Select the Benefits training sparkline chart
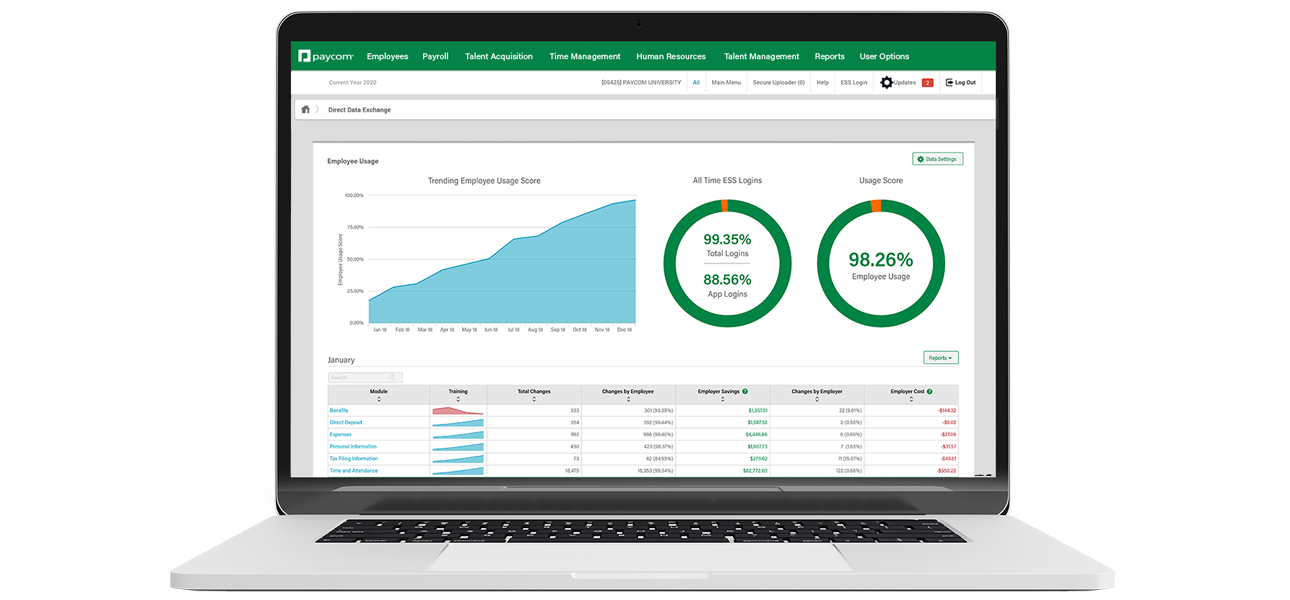Screen dimensions: 1290x600 458,409
